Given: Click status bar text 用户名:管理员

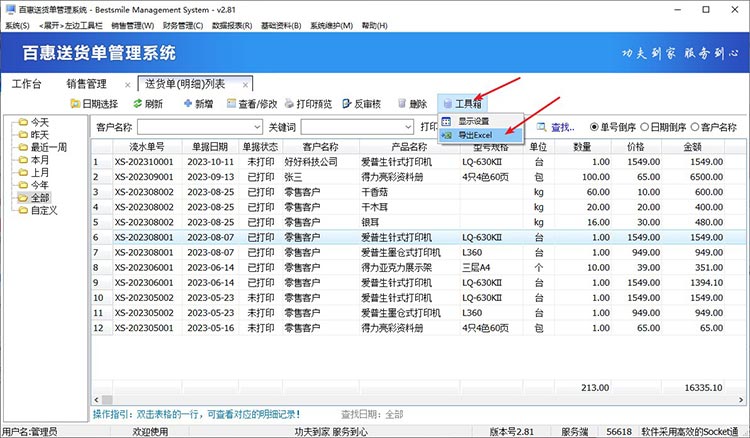Looking at the screenshot, I should [x=30, y=432].
